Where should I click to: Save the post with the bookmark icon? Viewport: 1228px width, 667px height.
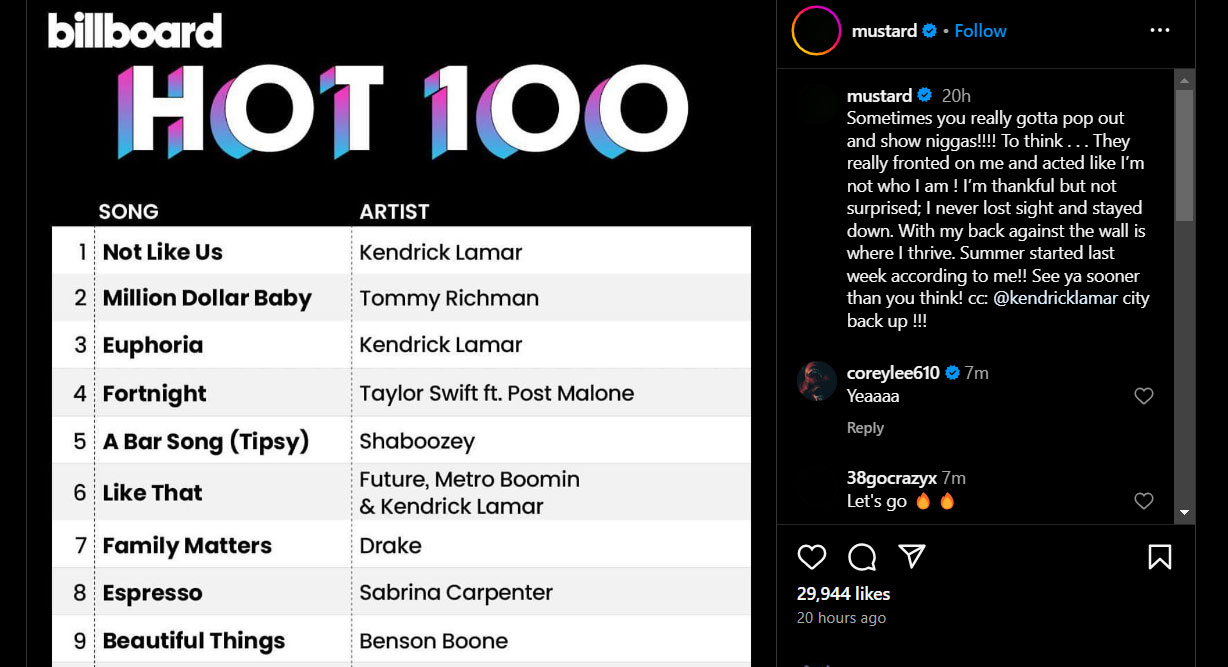coord(1160,557)
